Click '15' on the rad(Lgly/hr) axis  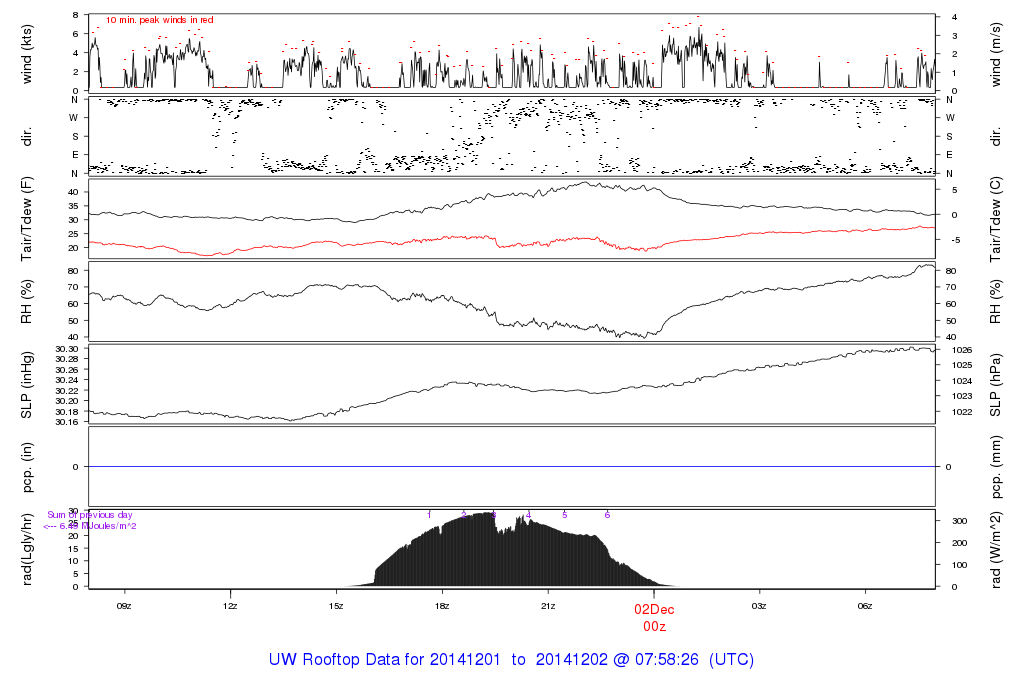coord(73,549)
